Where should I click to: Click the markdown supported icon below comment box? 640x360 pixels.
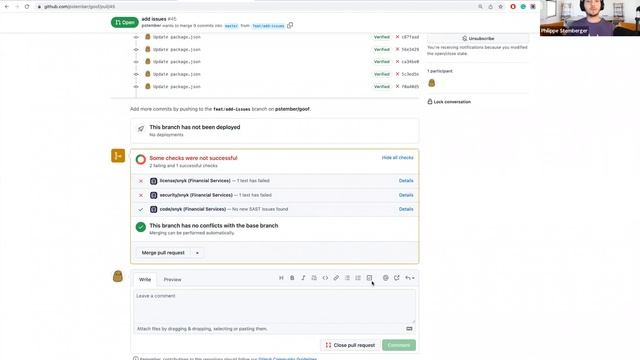pos(409,329)
